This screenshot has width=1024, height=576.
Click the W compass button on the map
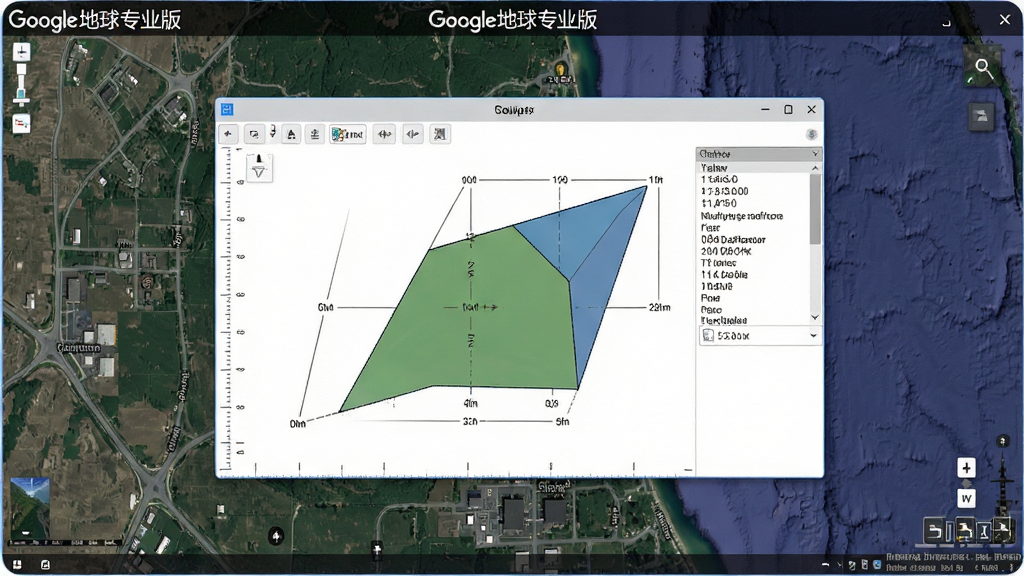point(967,498)
